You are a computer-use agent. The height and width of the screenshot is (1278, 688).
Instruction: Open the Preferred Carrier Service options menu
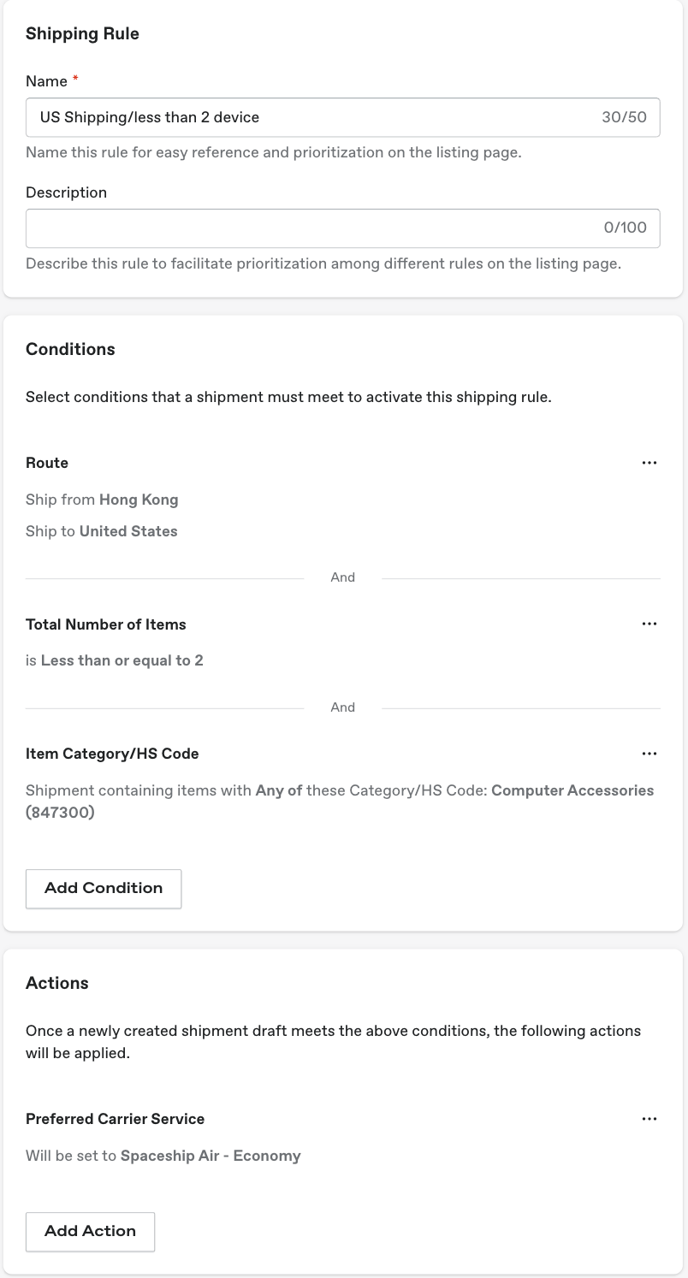(649, 1119)
